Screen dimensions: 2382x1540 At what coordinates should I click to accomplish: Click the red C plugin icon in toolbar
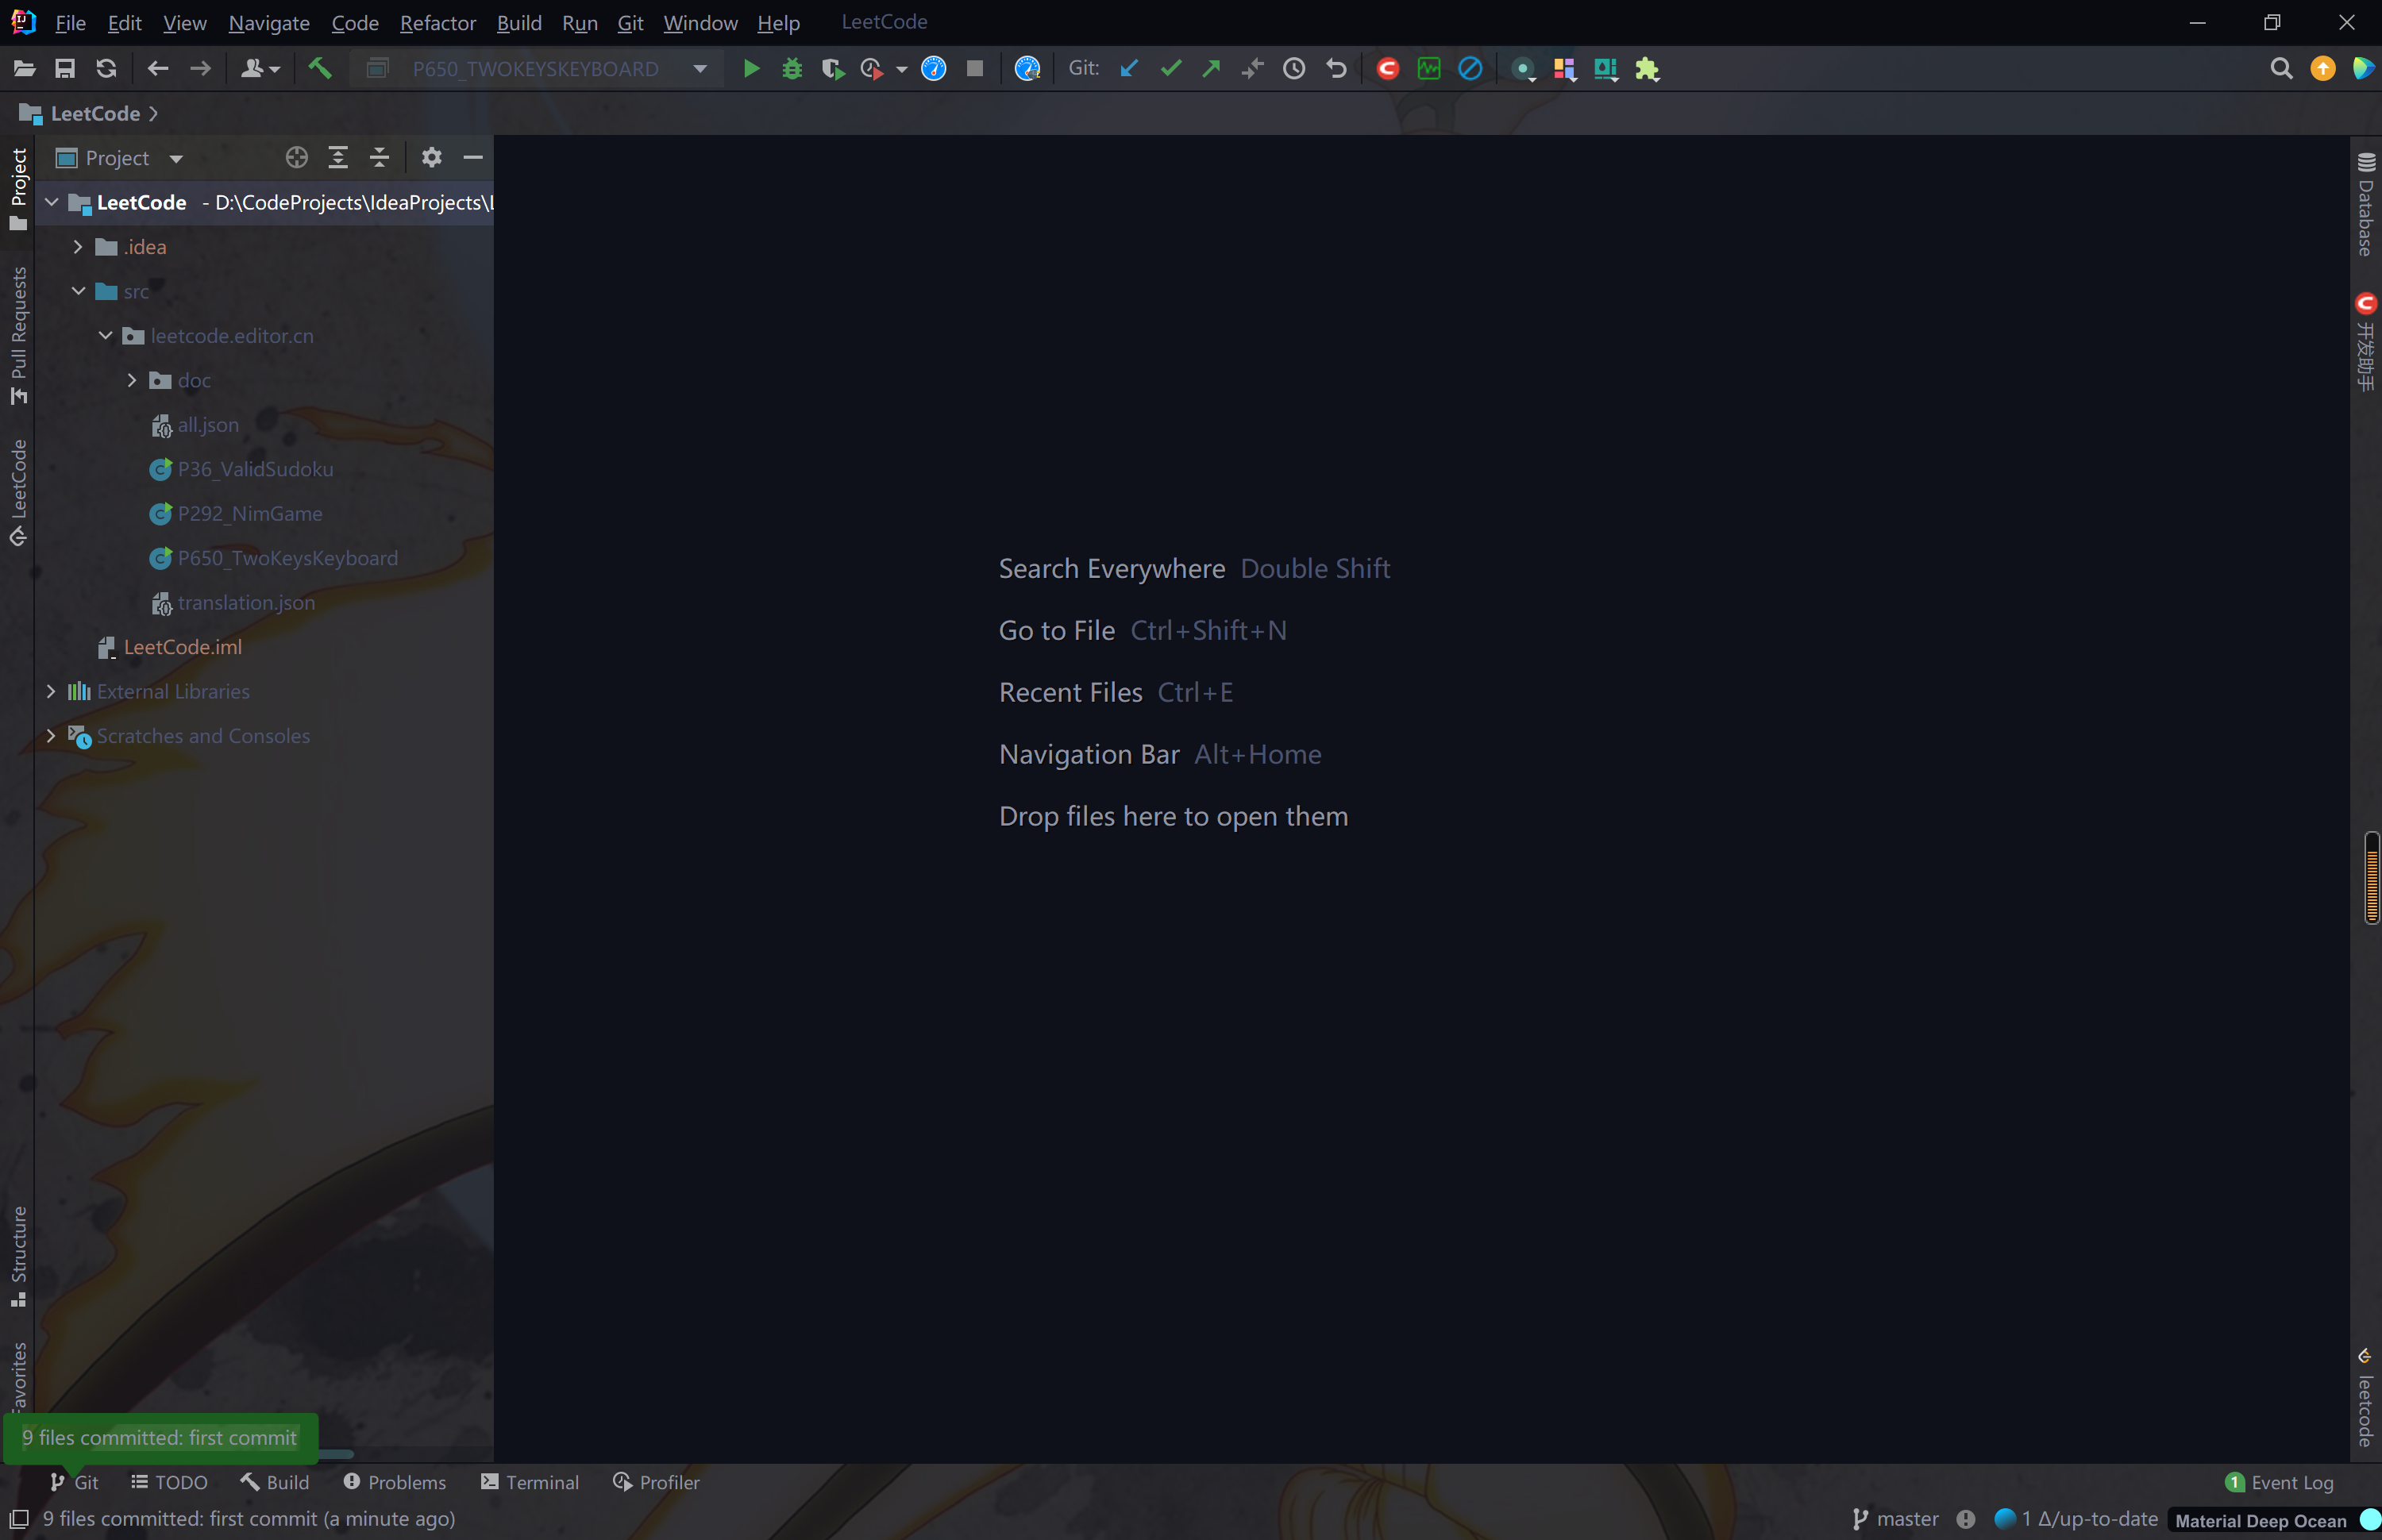pos(1387,68)
